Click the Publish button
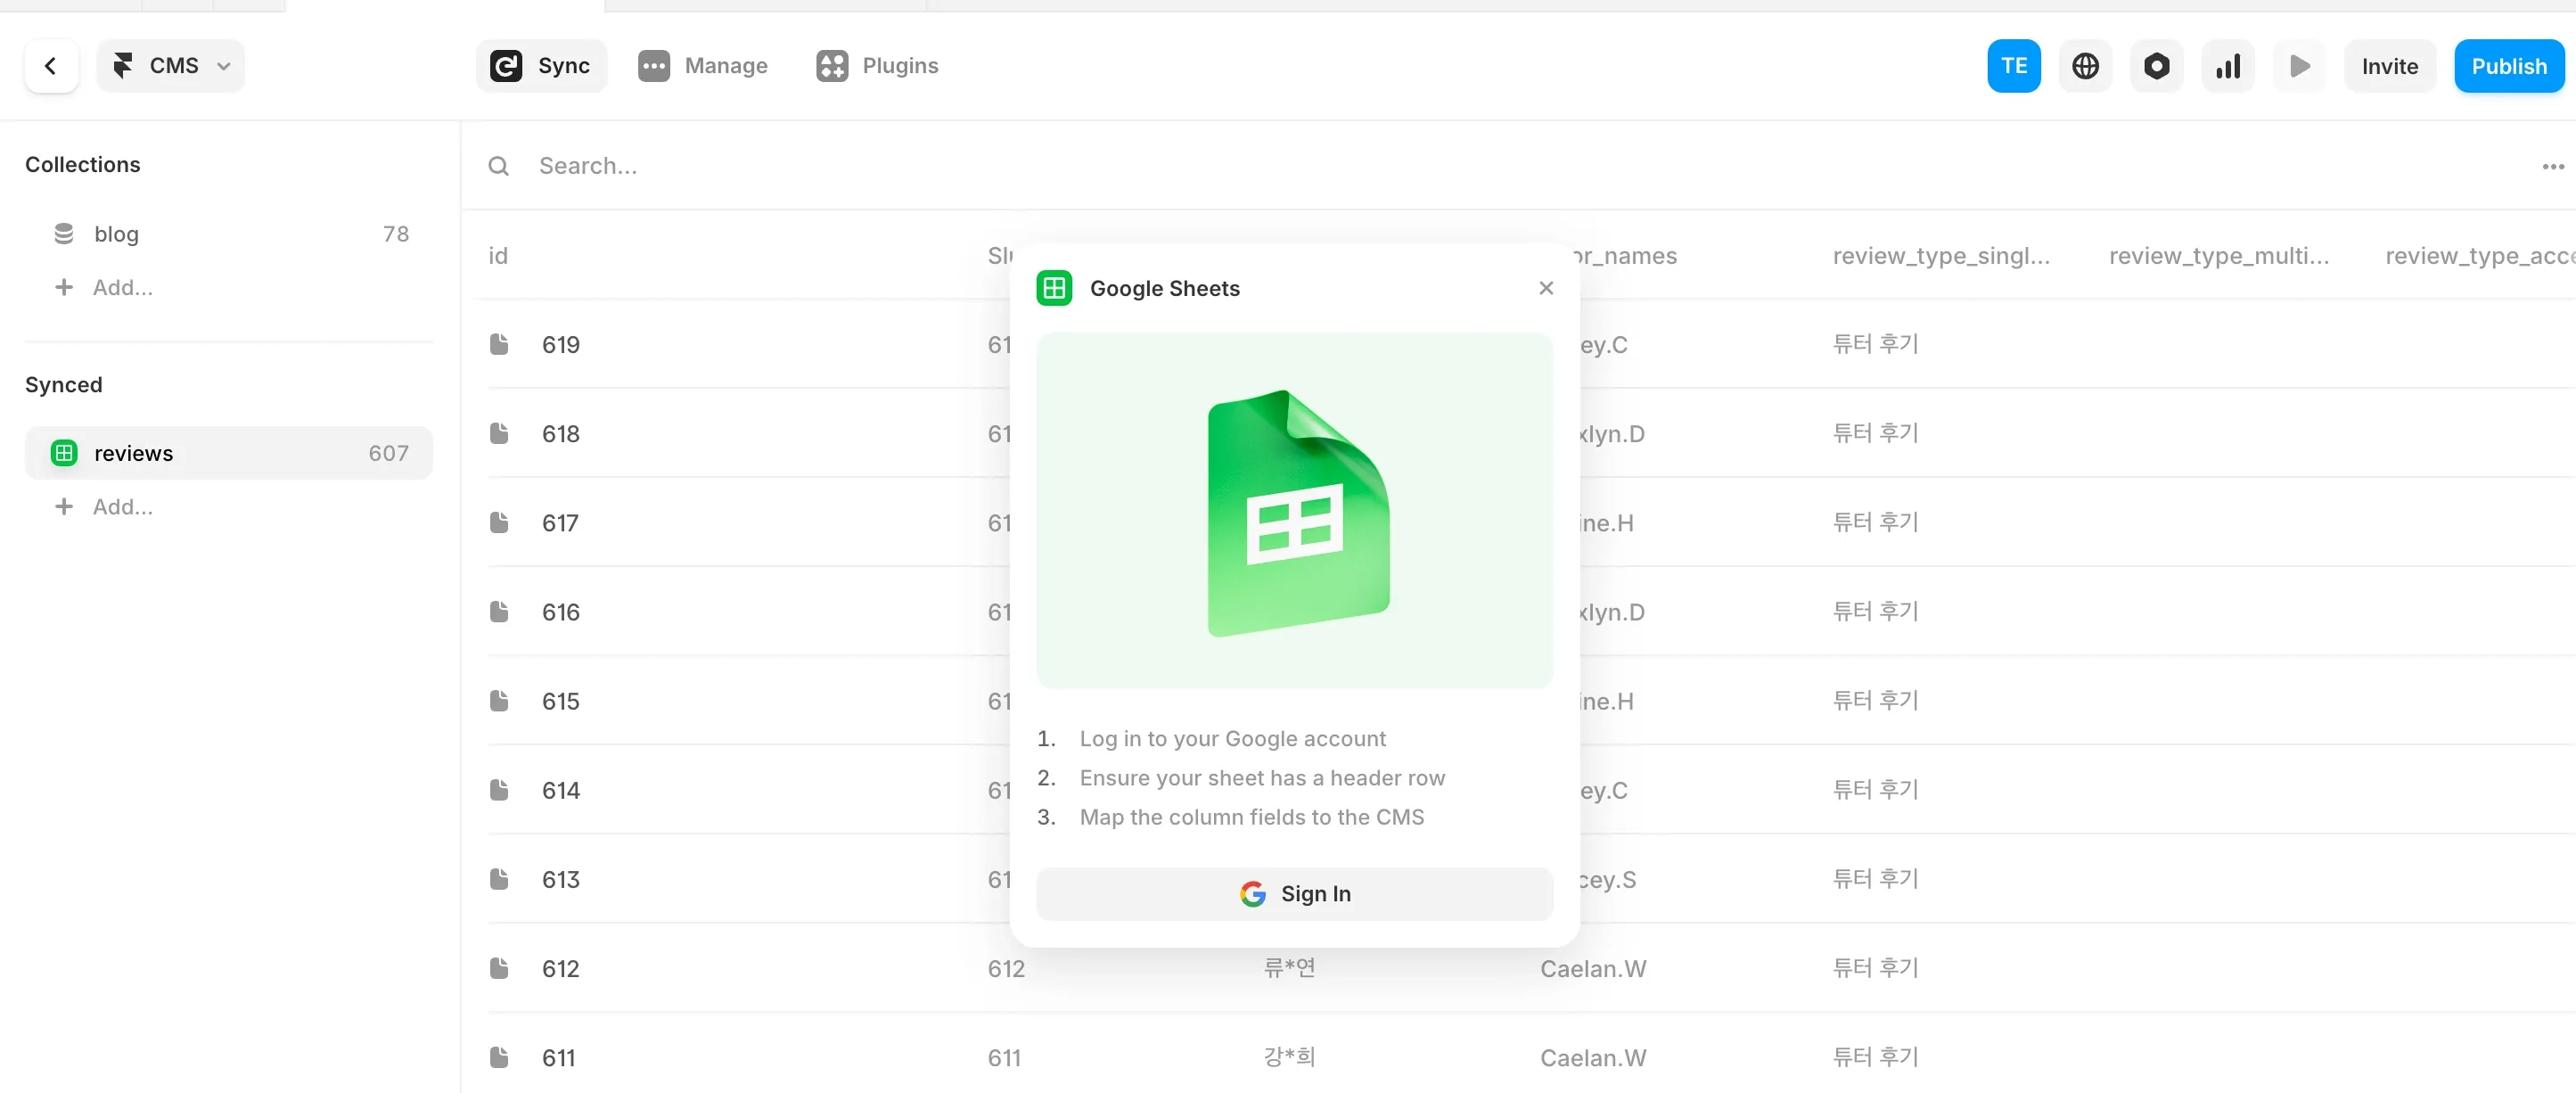Image resolution: width=2576 pixels, height=1093 pixels. (2510, 66)
